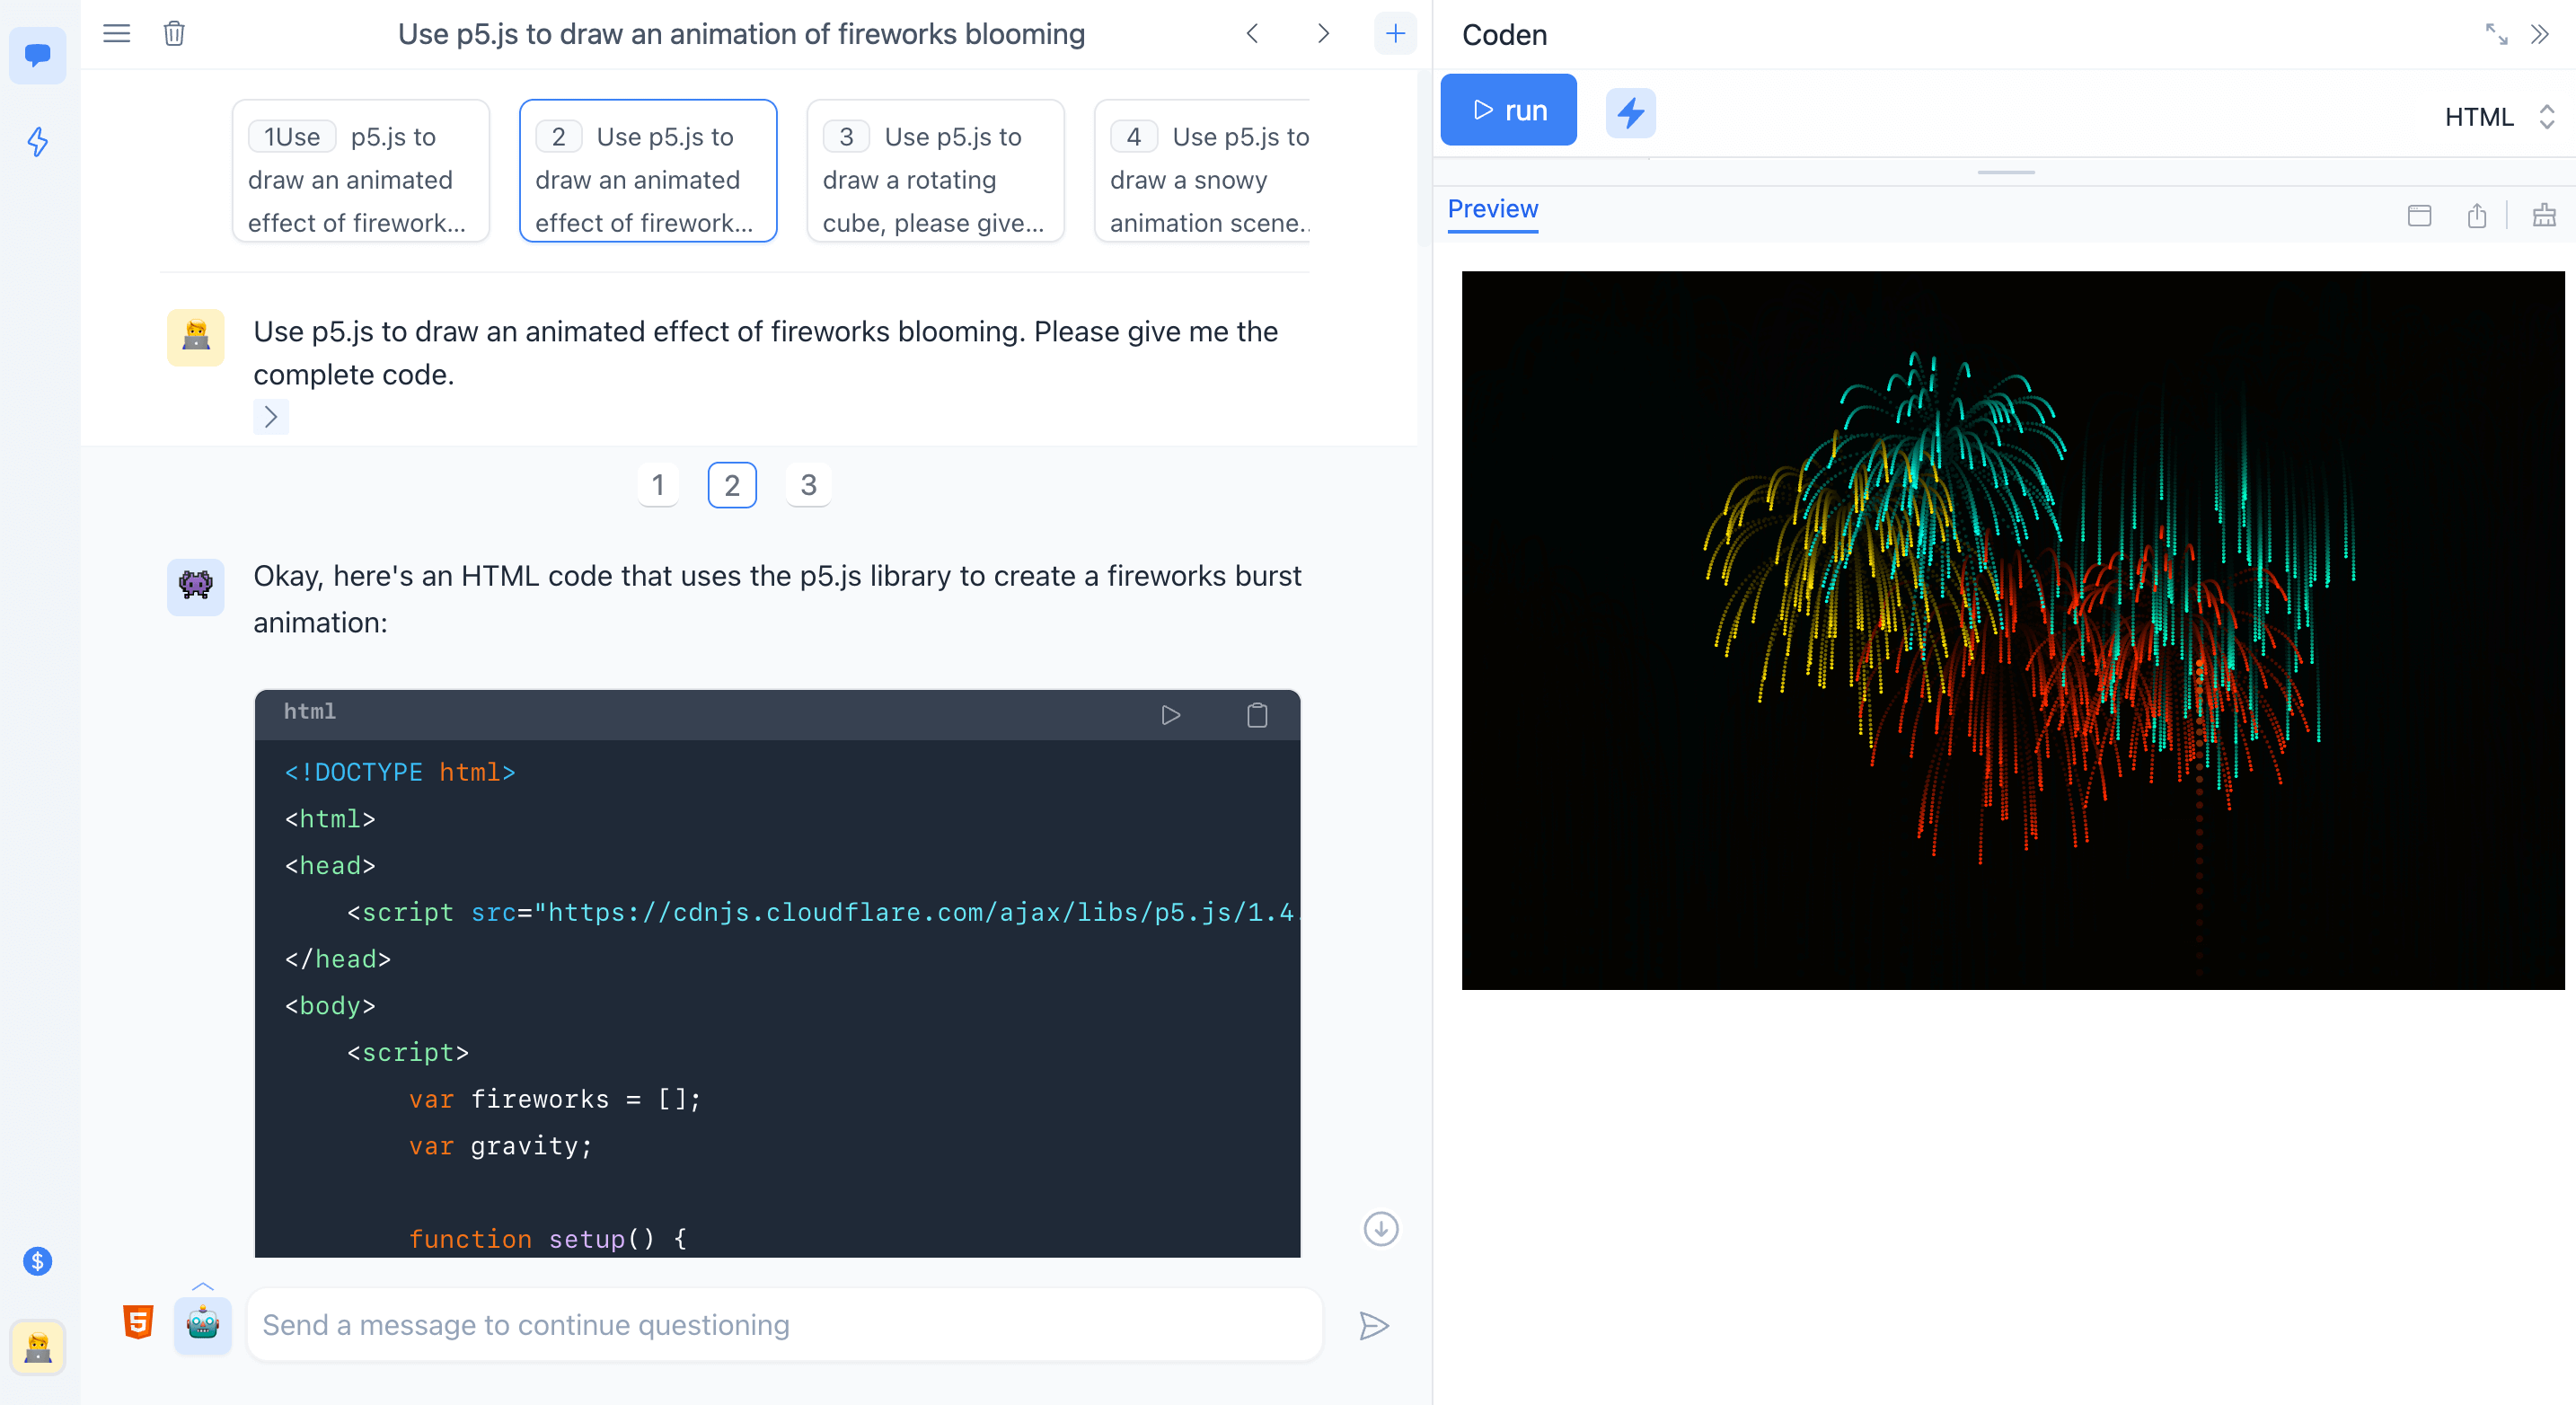Select response version 3
This screenshot has height=1405, width=2576.
(808, 486)
